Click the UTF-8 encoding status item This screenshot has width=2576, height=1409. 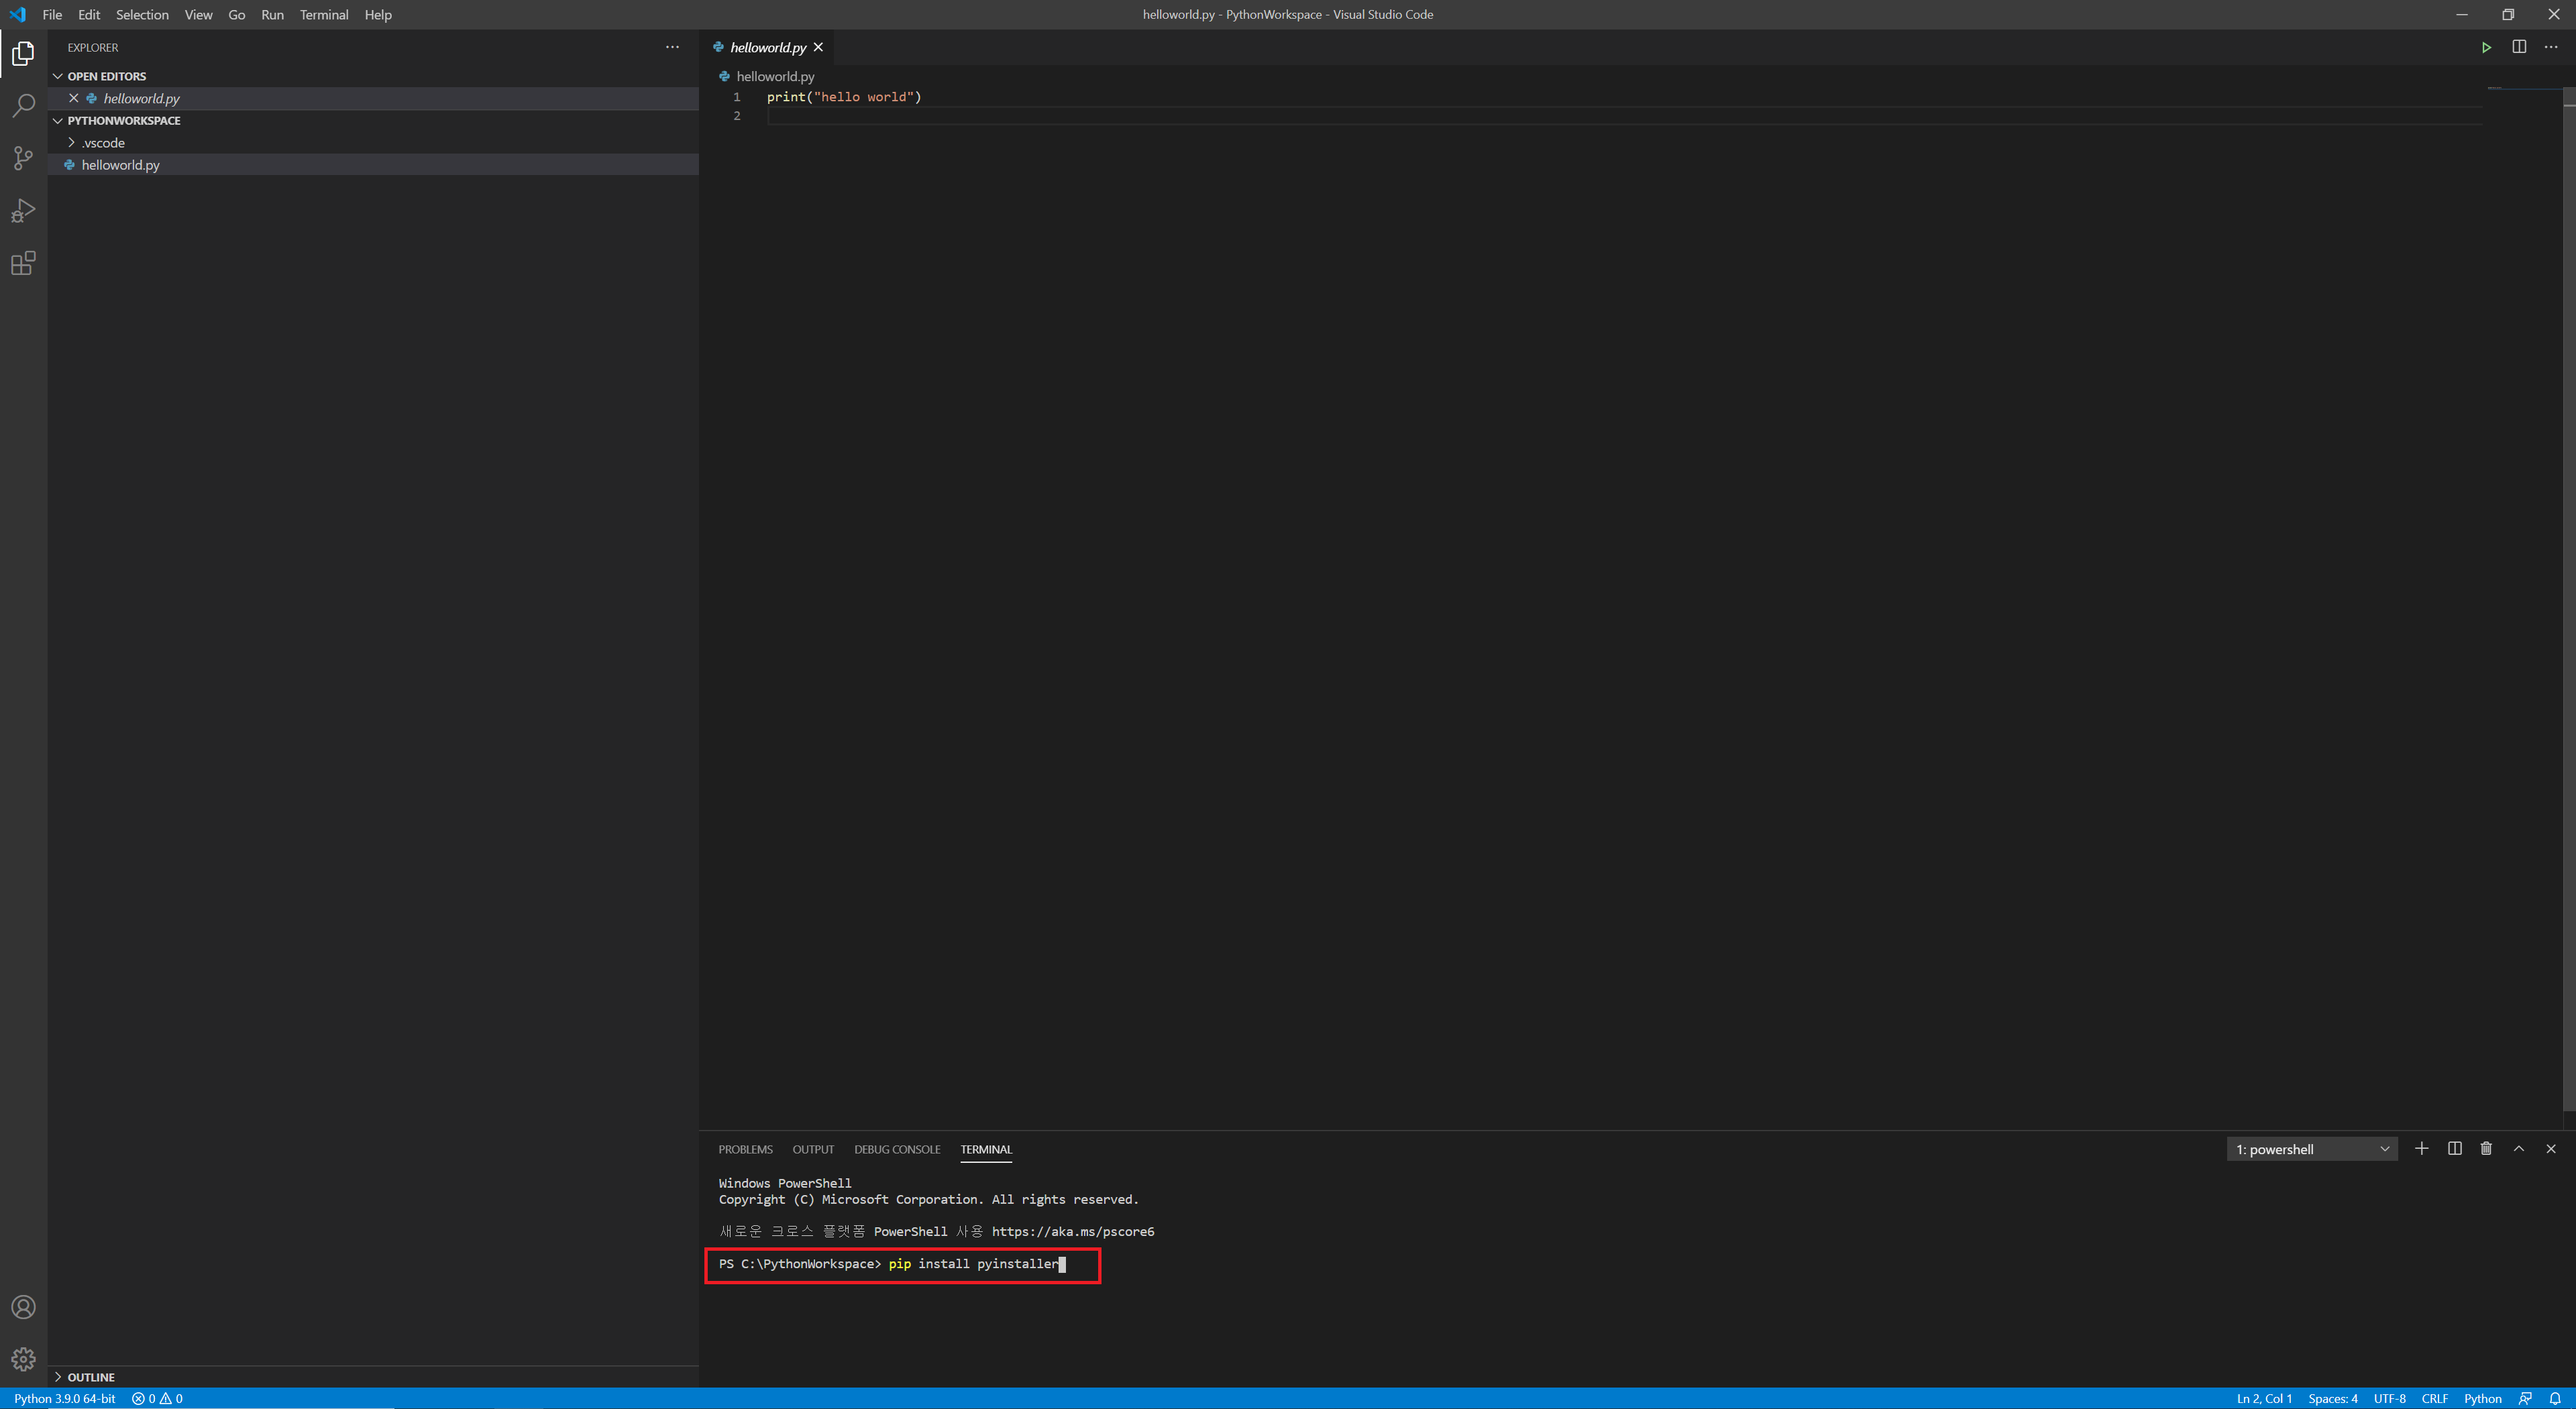pyautogui.click(x=2389, y=1398)
